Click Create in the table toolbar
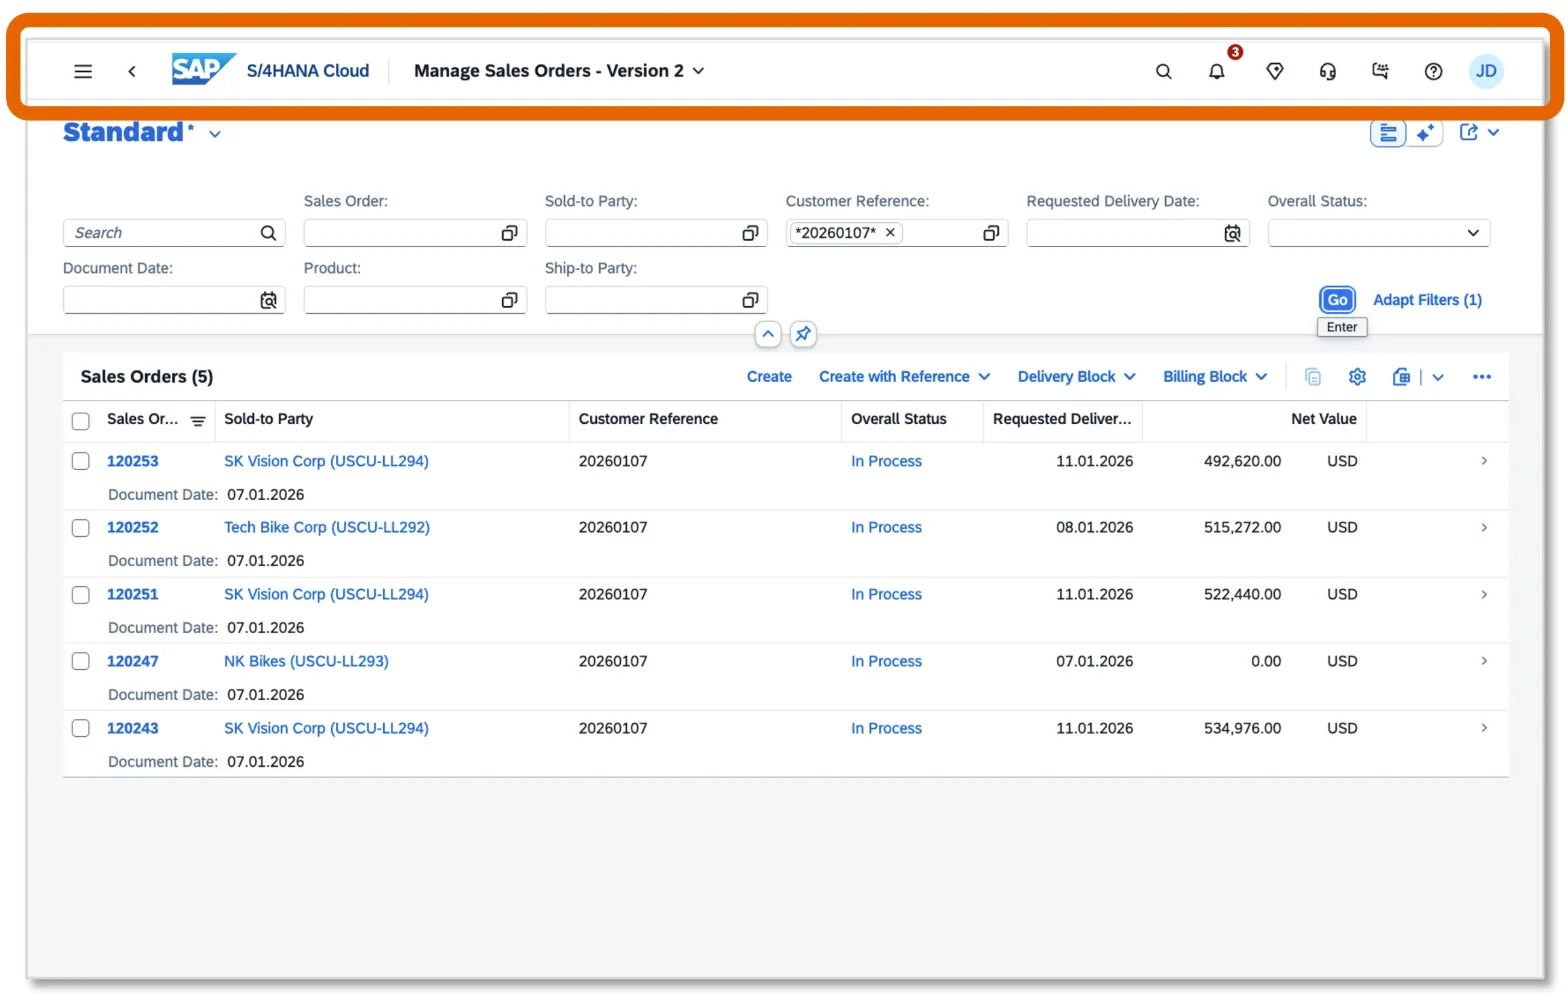1568x1000 pixels. [769, 377]
